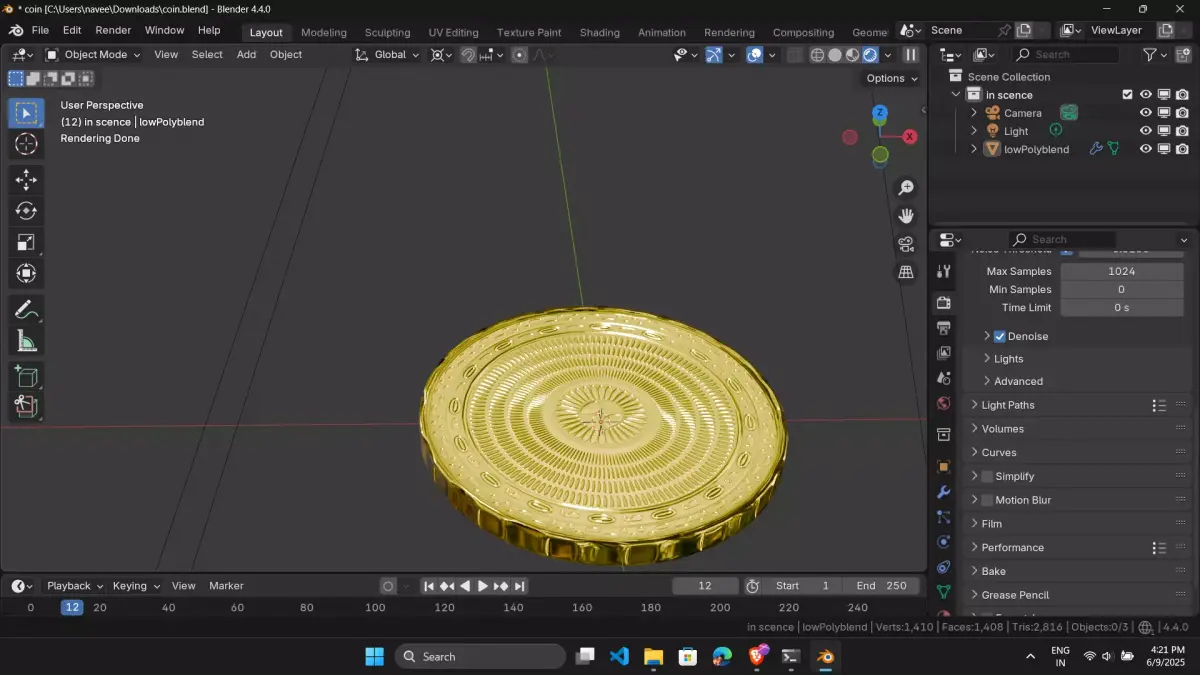1200x675 pixels.
Task: Switch to the Shading workspace tab
Action: click(x=599, y=32)
